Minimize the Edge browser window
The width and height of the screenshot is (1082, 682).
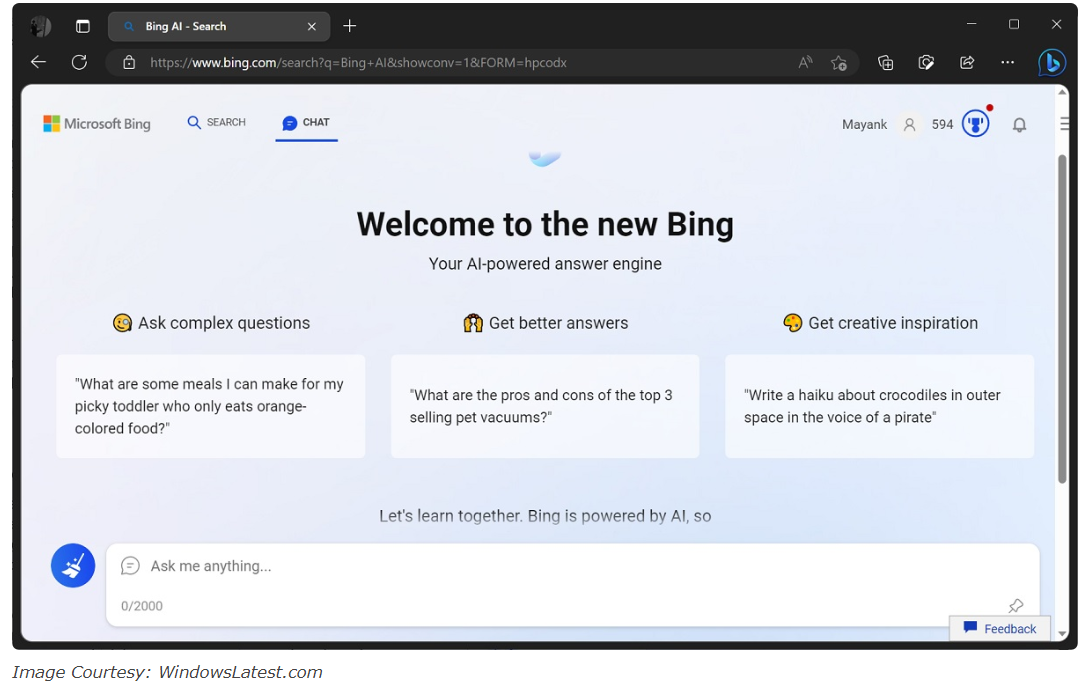pos(972,24)
